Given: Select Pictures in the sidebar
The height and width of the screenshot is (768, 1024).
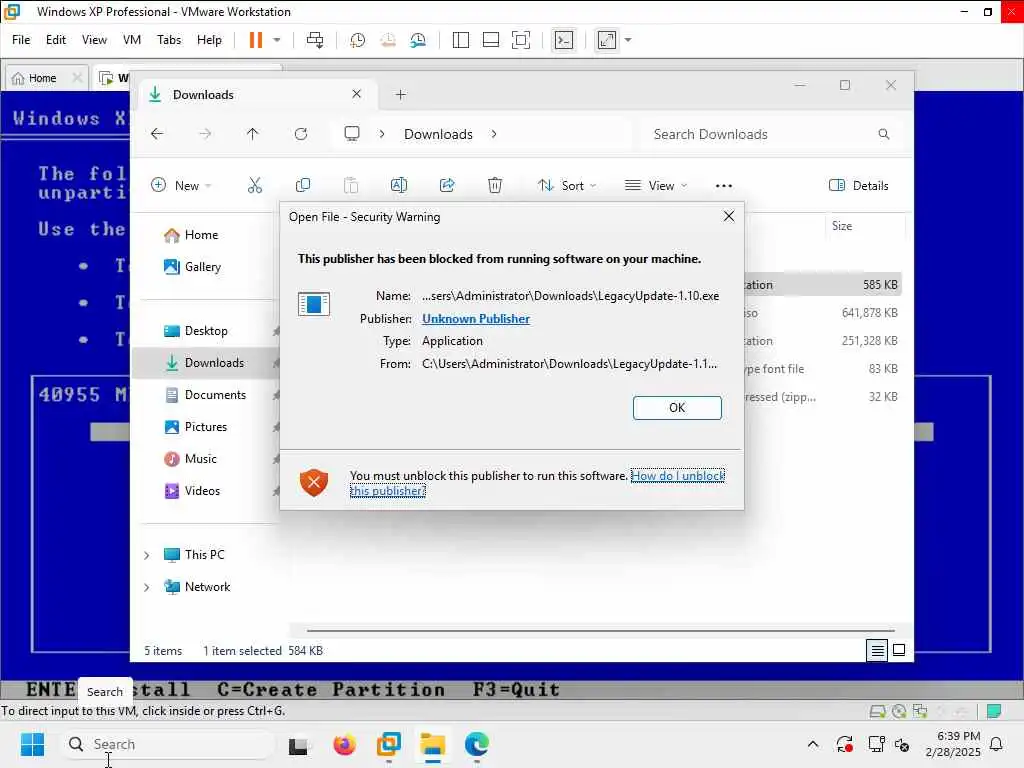Looking at the screenshot, I should tap(206, 426).
